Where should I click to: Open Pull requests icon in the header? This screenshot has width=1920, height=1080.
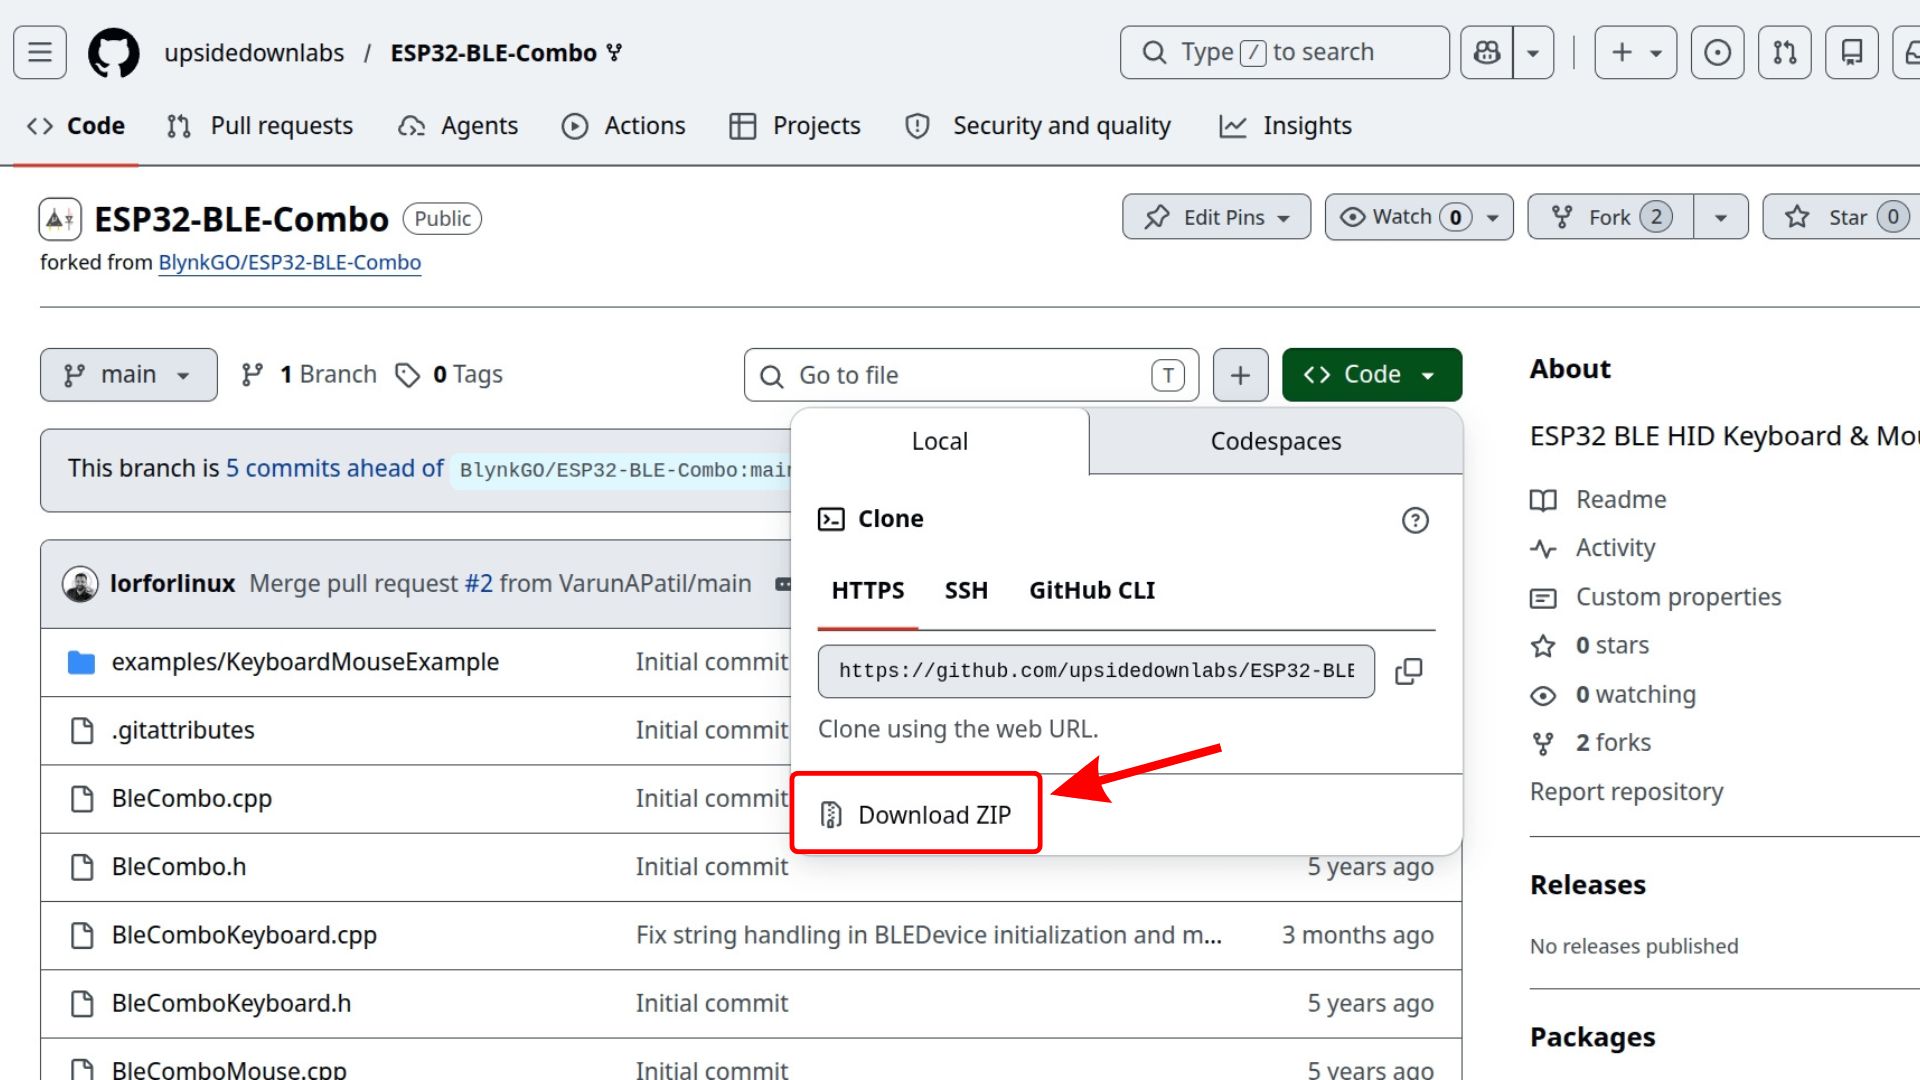tap(1785, 52)
